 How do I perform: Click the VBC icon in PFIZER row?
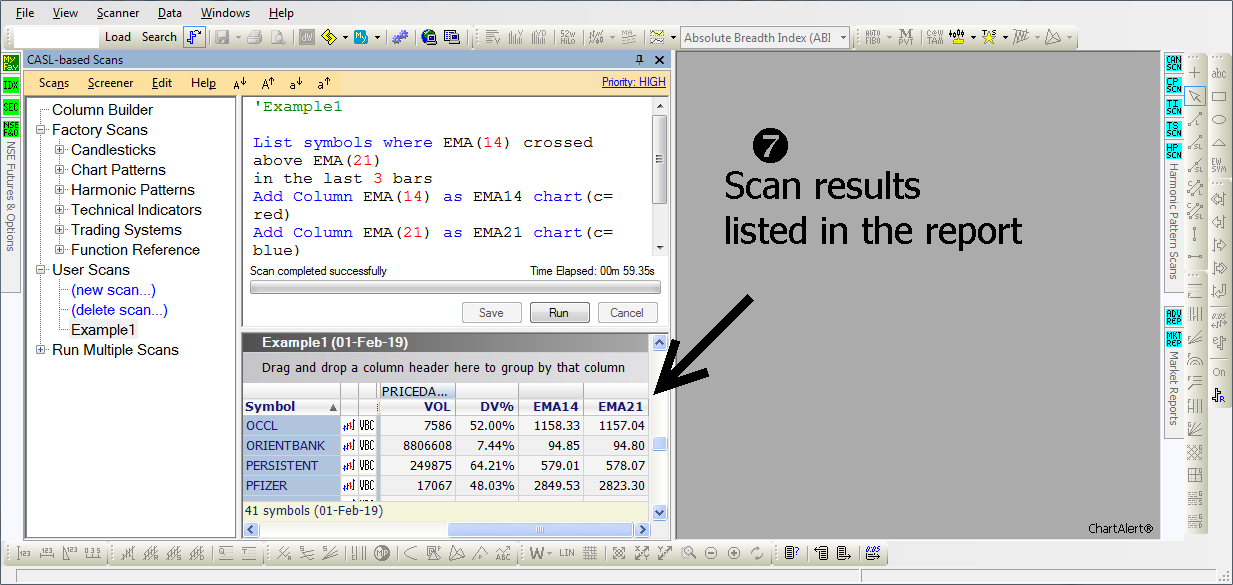pyautogui.click(x=367, y=486)
